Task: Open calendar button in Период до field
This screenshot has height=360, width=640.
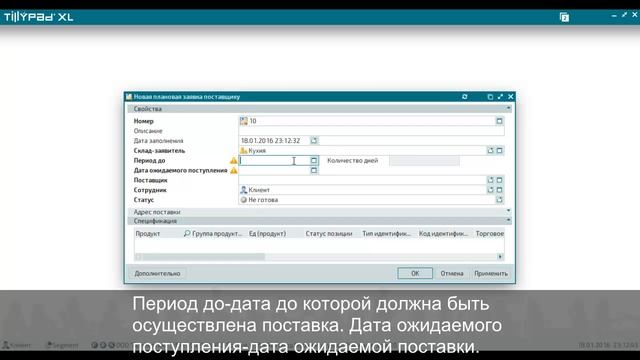Action: click(313, 160)
